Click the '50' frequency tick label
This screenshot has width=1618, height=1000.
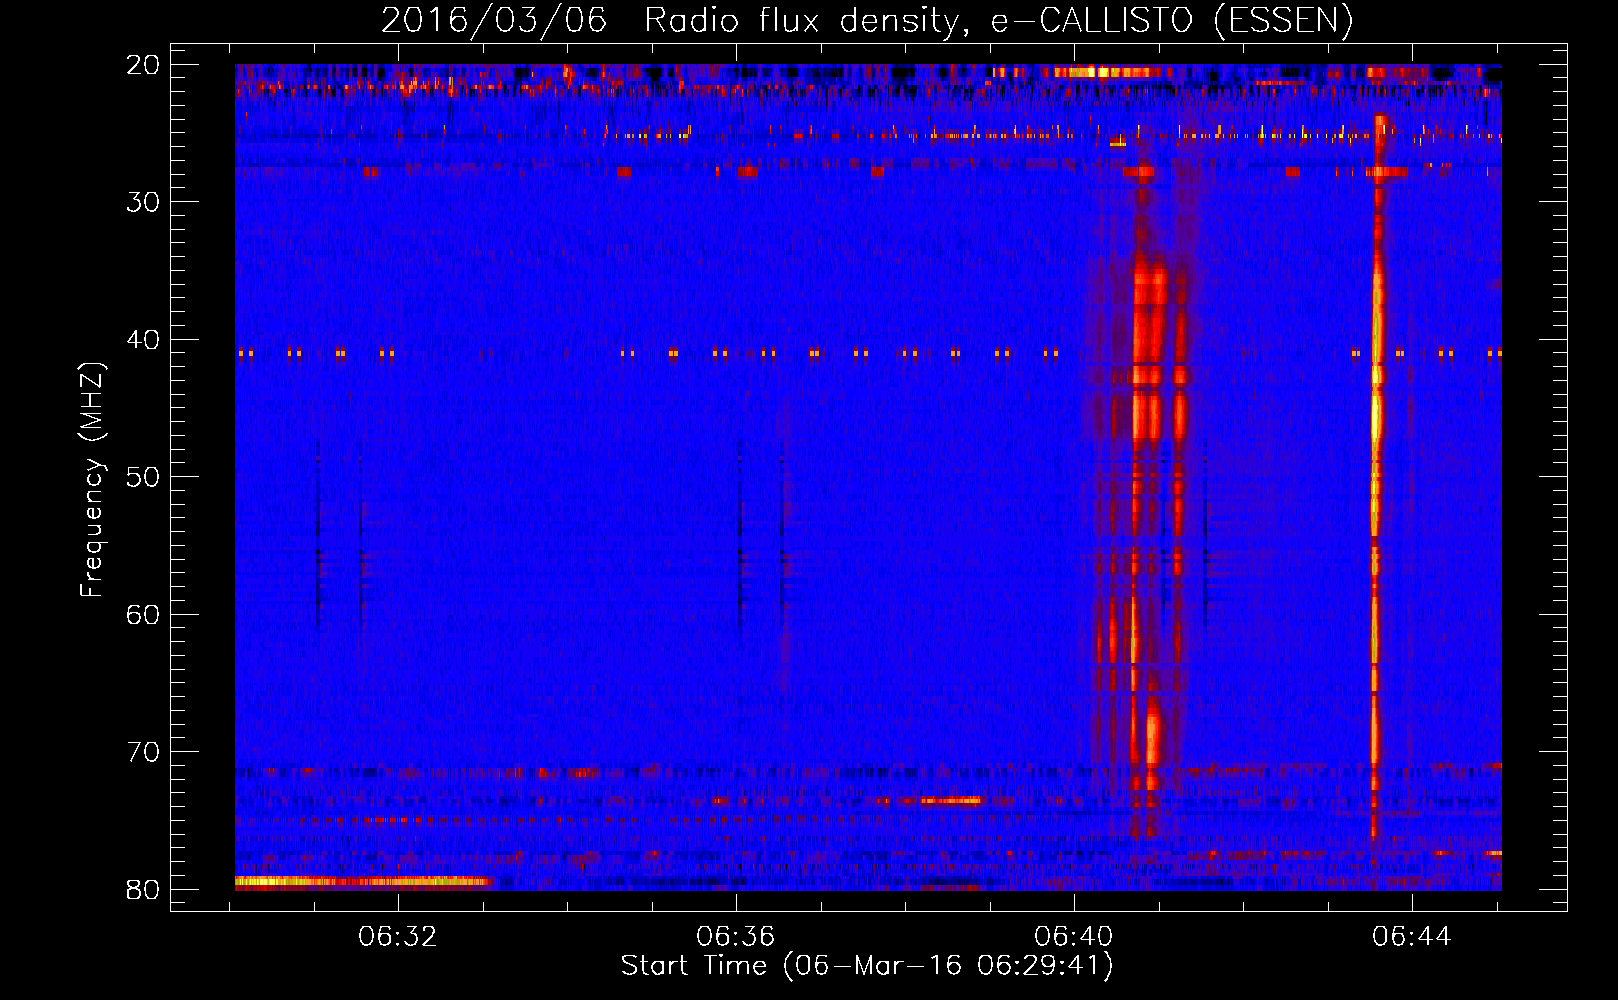(x=143, y=477)
